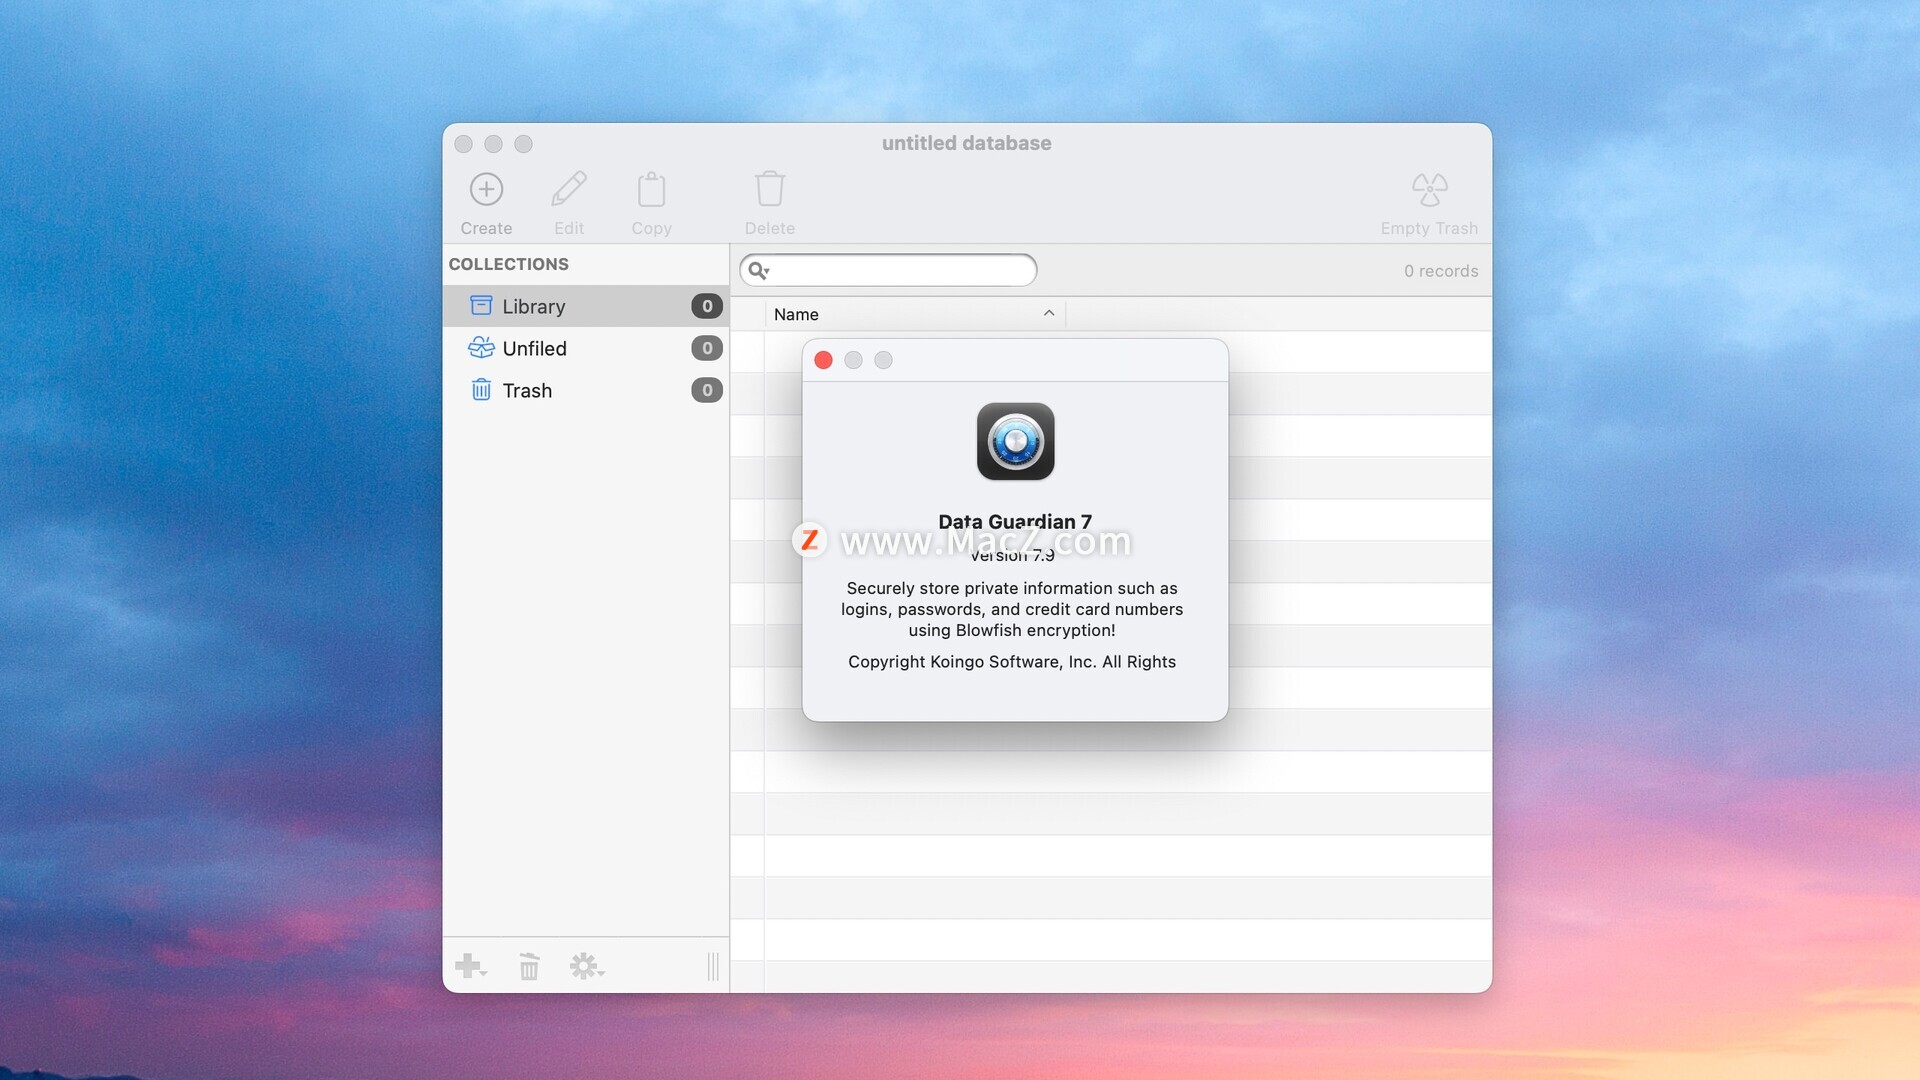Viewport: 1920px width, 1080px height.
Task: Click the Library count badge
Action: point(706,306)
